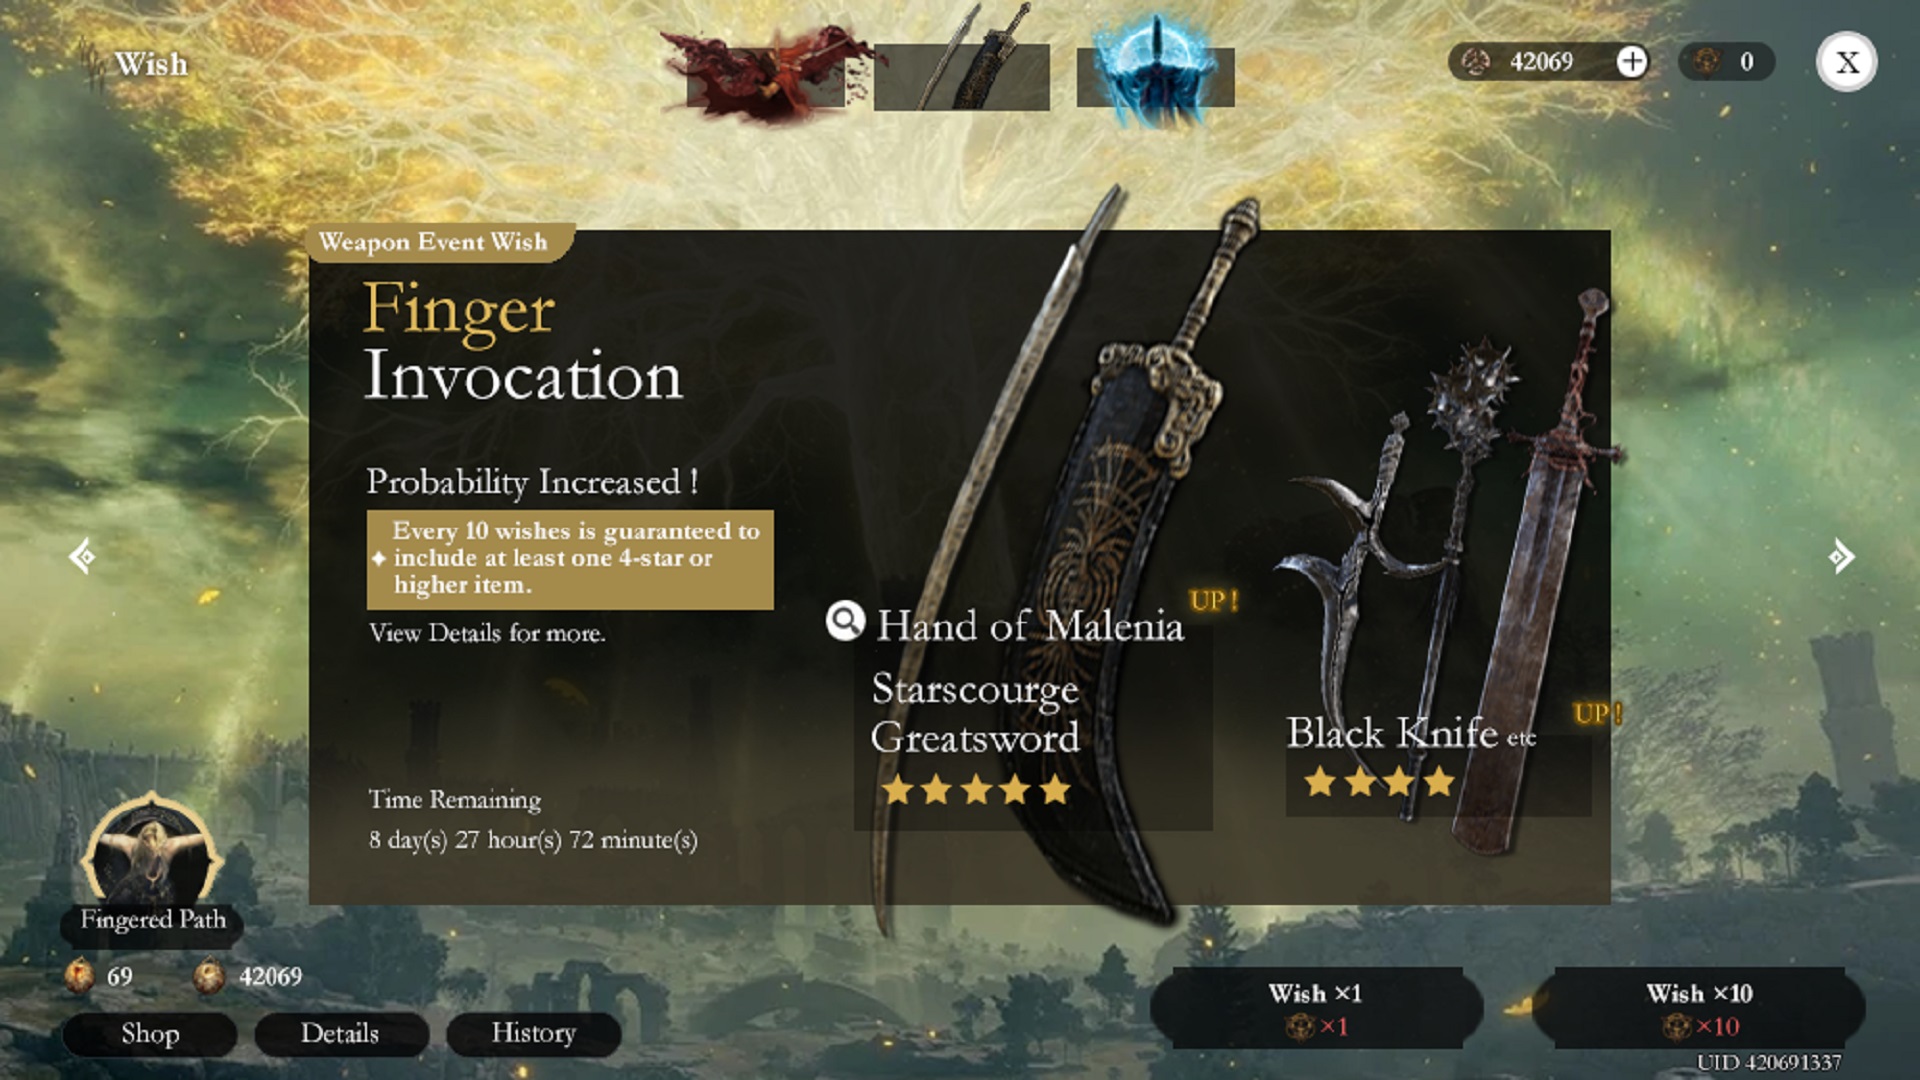
Task: Click the search/magnify icon next to Hand of Malenia
Action: tap(845, 622)
